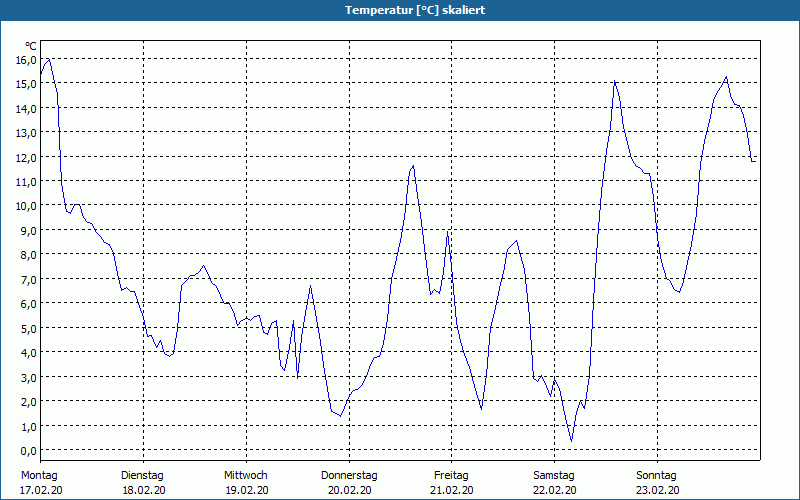The height and width of the screenshot is (500, 800).
Task: Click the Sonntag day label
Action: click(x=657, y=476)
